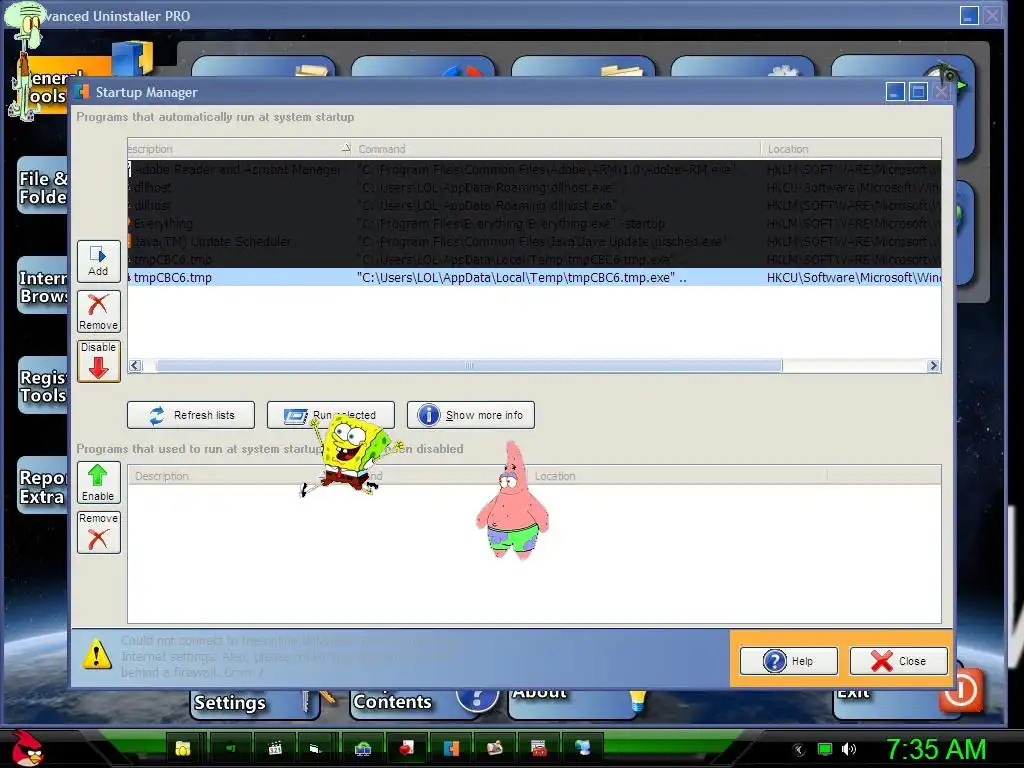Click the Enable button with green arrow

click(99, 483)
